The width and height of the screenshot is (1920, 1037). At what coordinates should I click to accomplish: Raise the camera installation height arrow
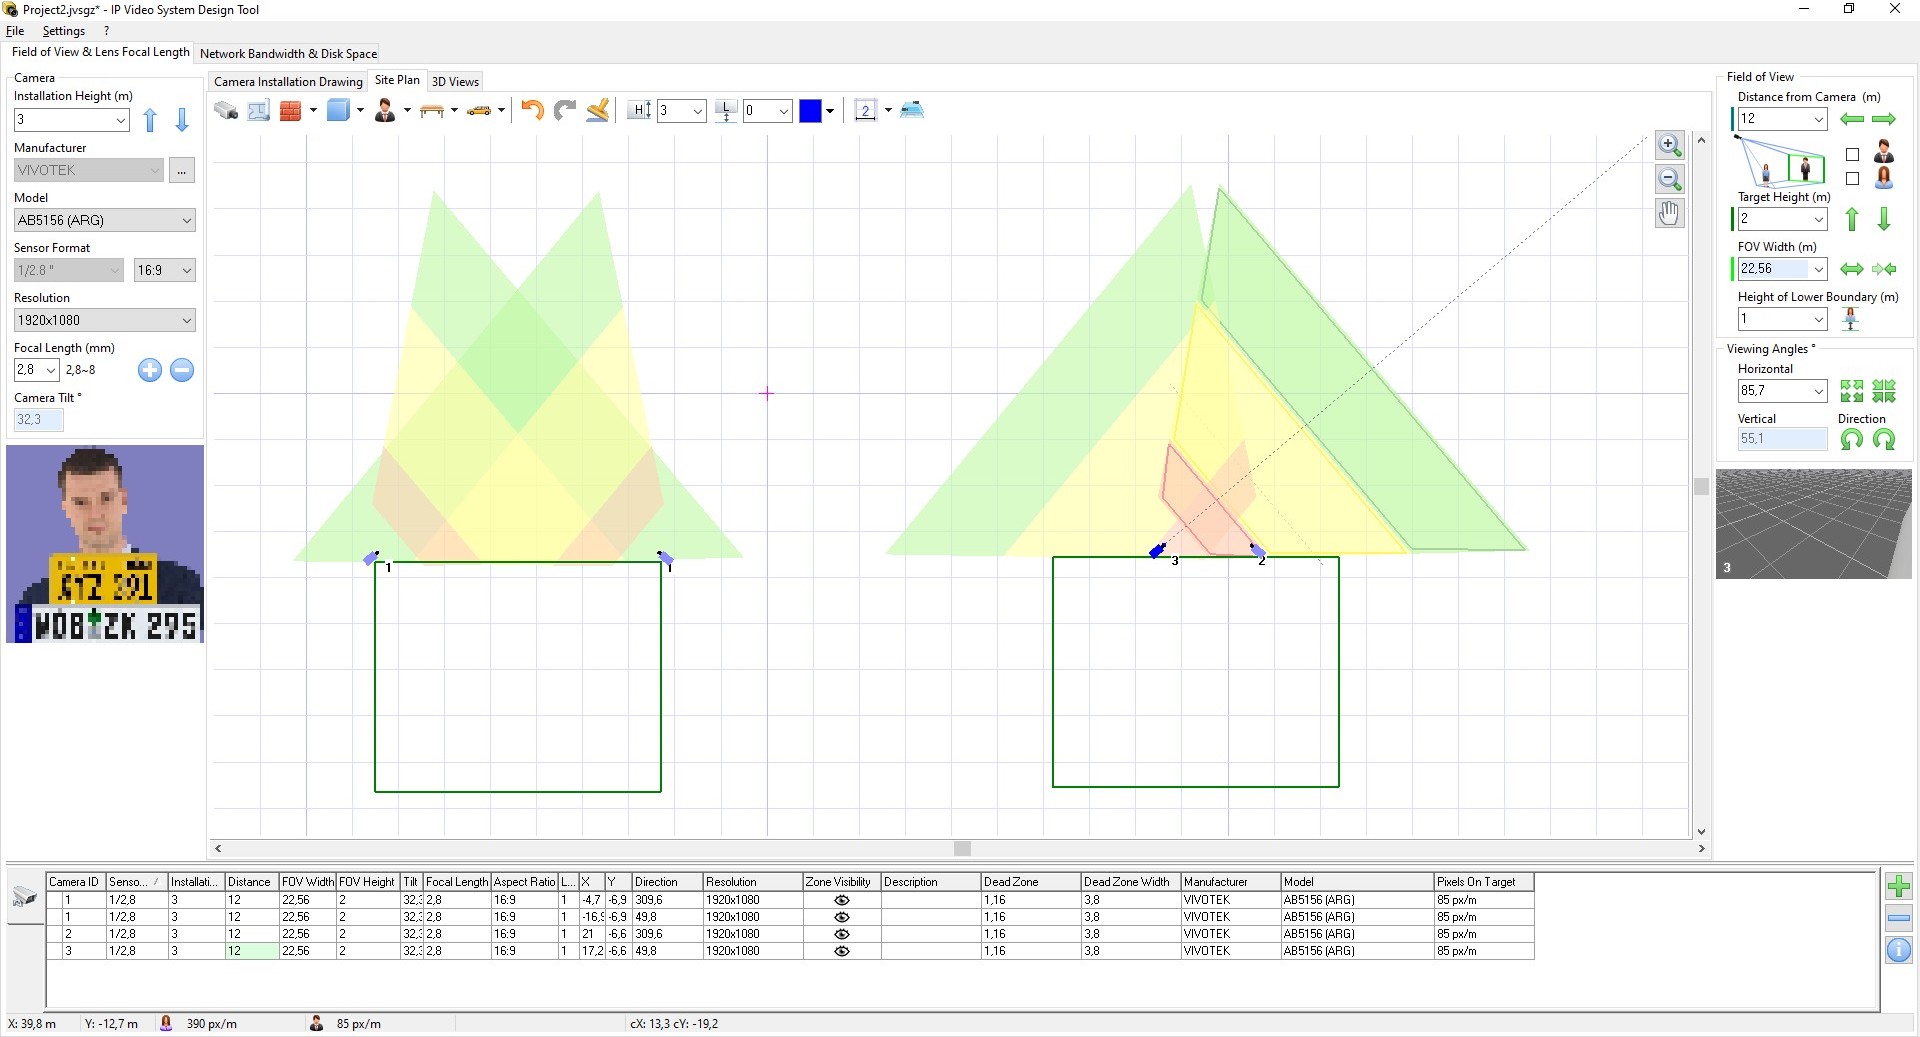point(150,121)
